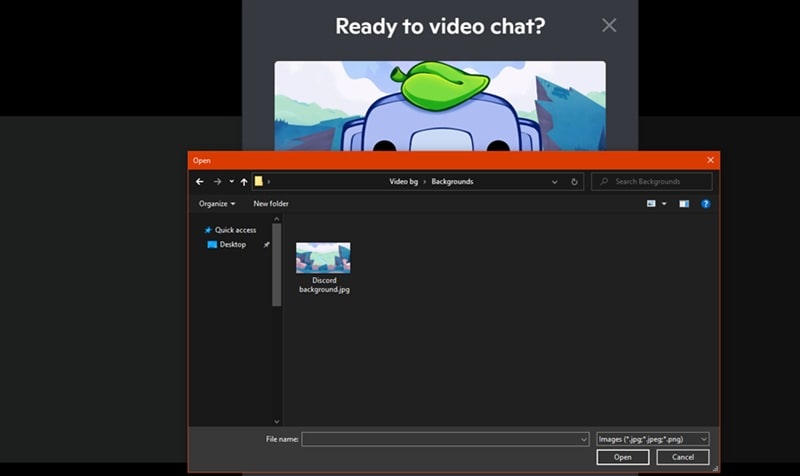Screen dimensions: 800x476
Task: Click the breadcrumb chevron after folder icon
Action: pos(269,182)
